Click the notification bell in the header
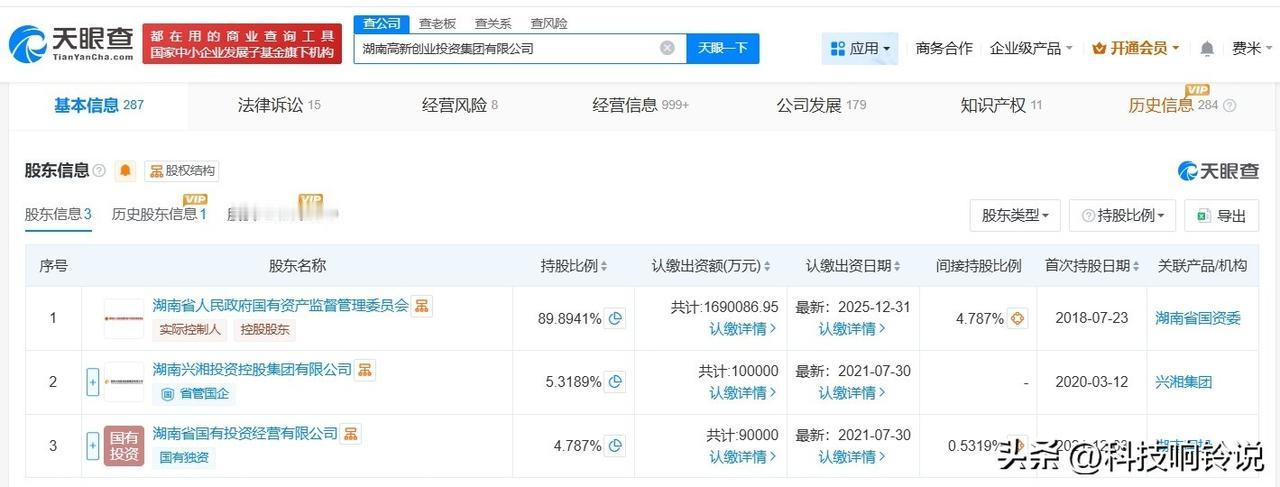This screenshot has height=487, width=1280. click(x=1207, y=48)
